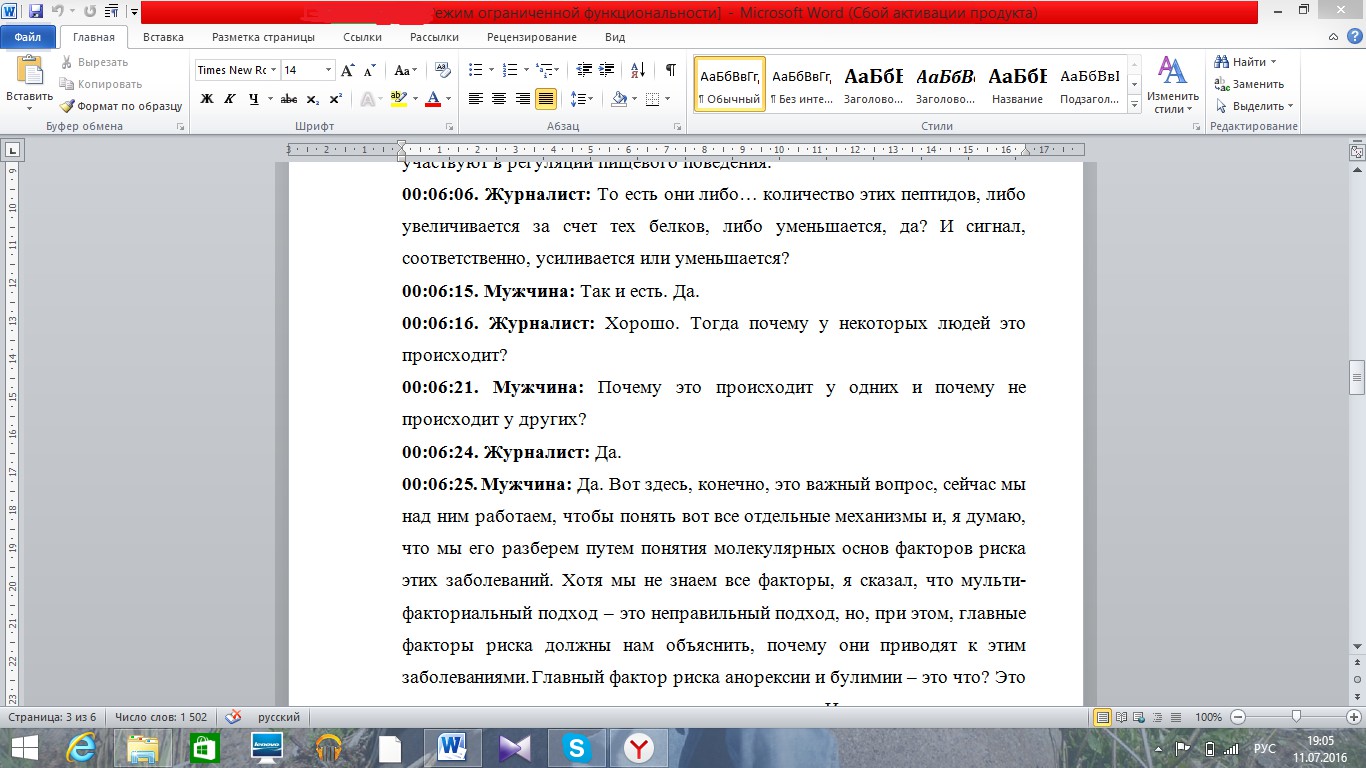Screen dimensions: 1366x768
Task: Click the word count Число слов: 1 502
Action: (x=161, y=717)
